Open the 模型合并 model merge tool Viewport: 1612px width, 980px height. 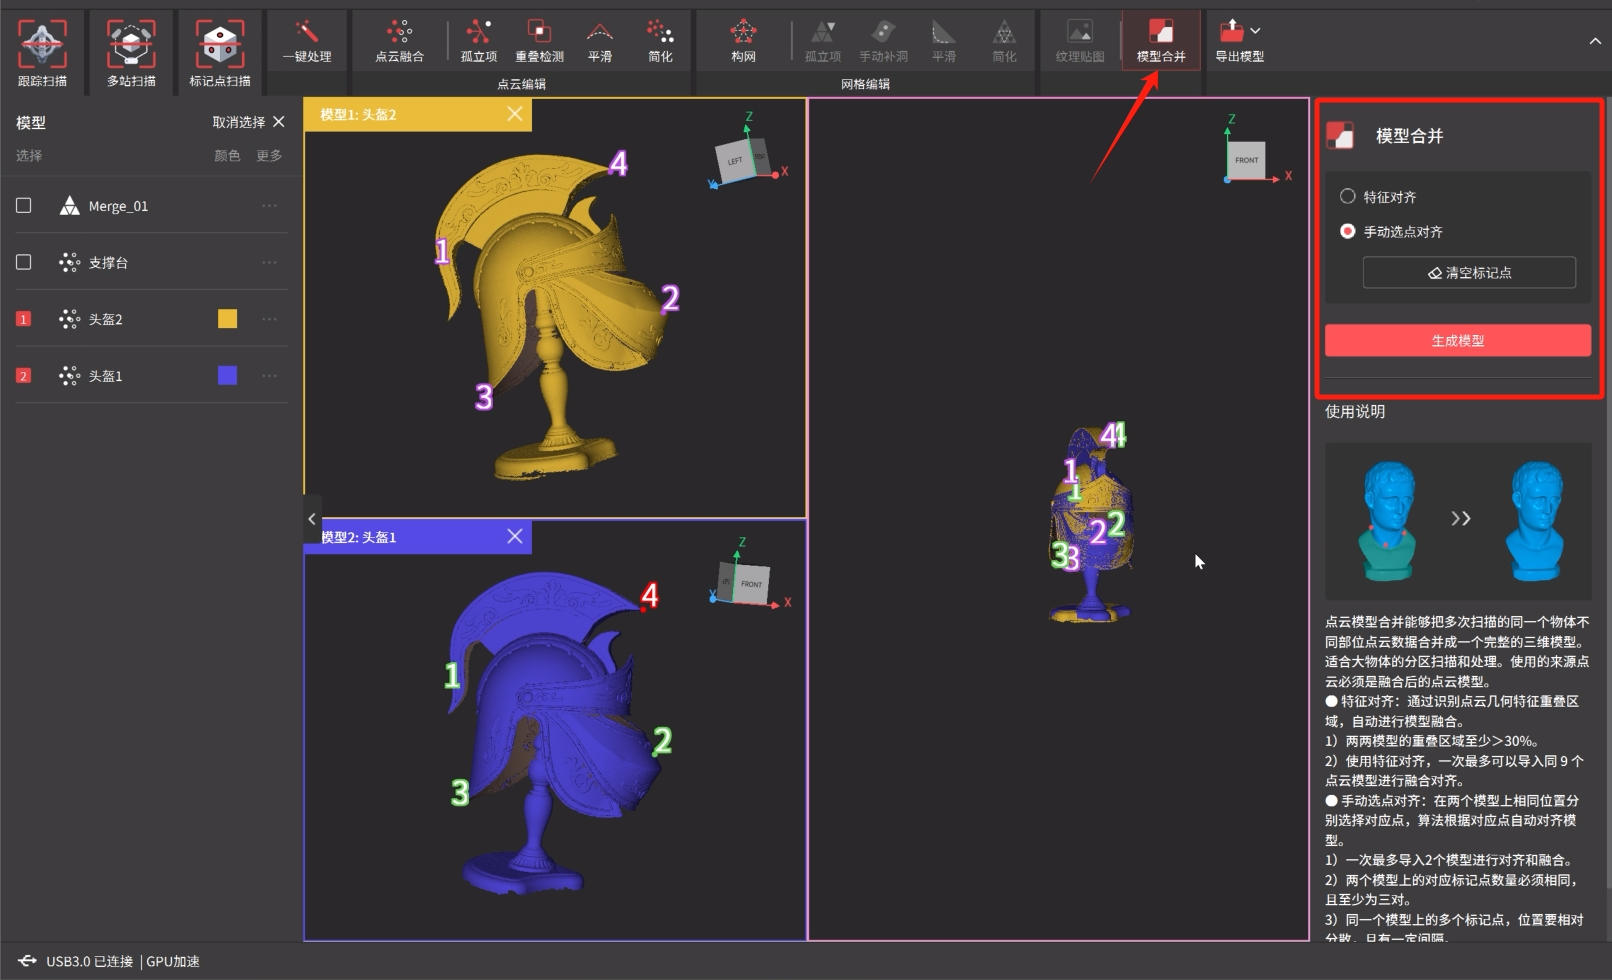(x=1161, y=41)
